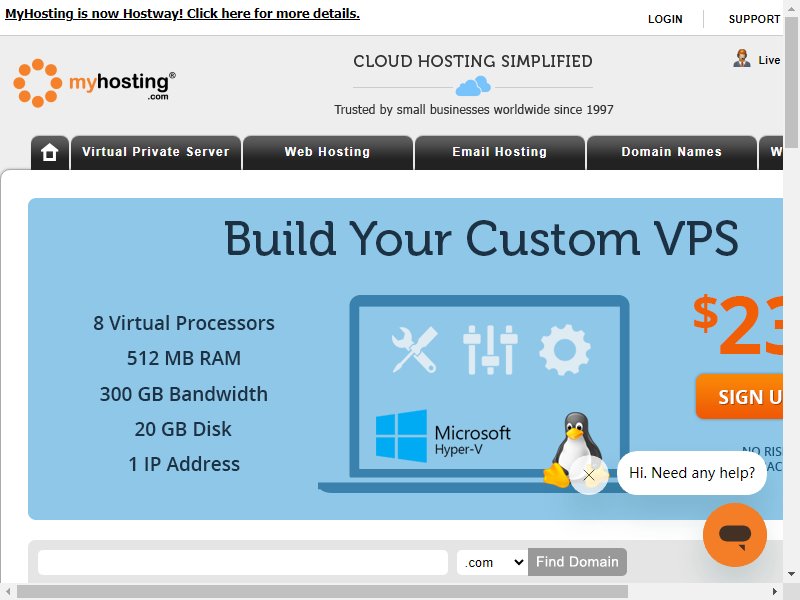Click the scroll right arrow
The height and width of the screenshot is (600, 800).
tap(774, 591)
